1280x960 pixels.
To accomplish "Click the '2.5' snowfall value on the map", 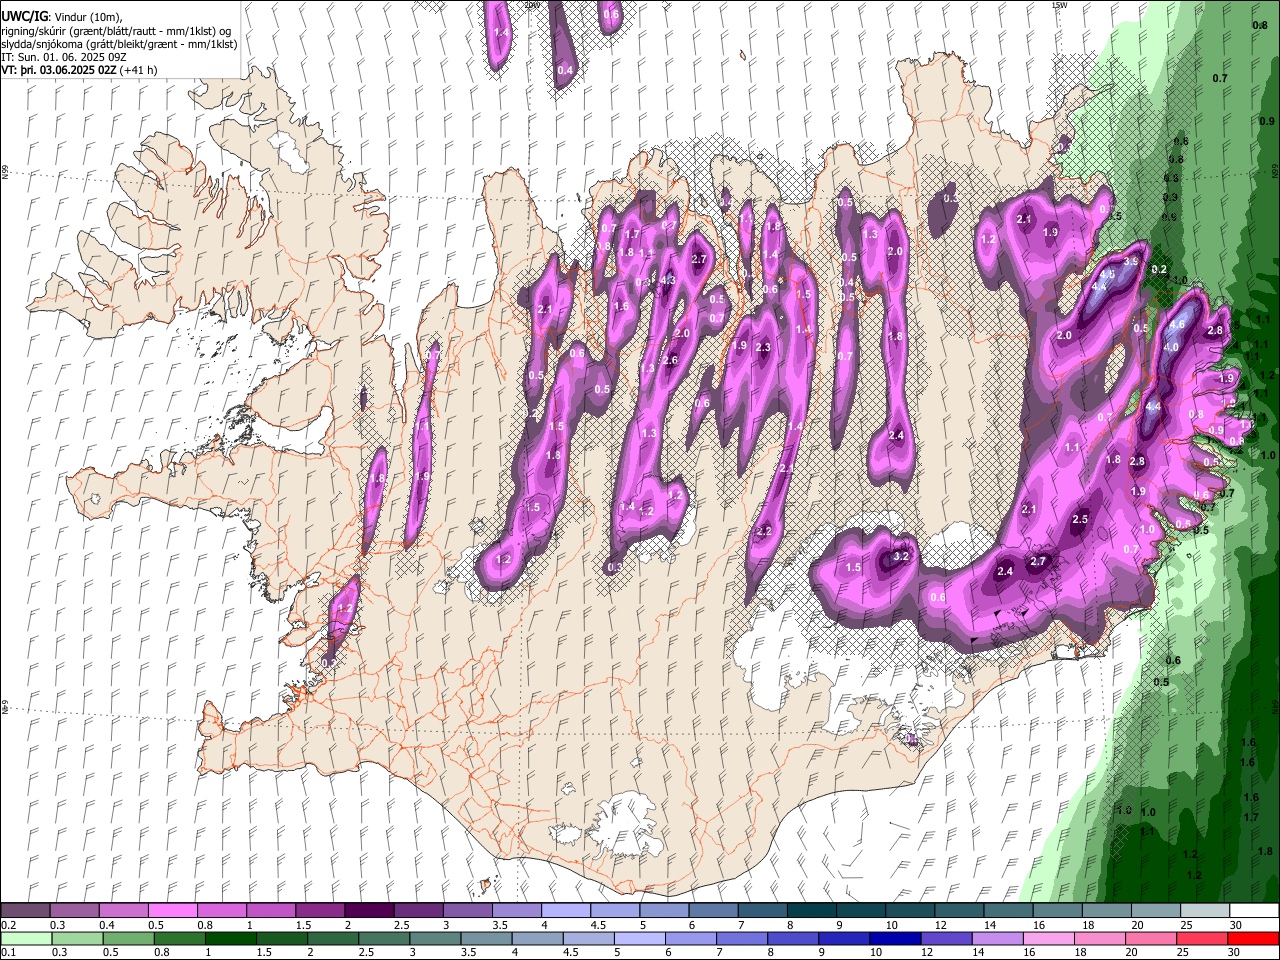I will pyautogui.click(x=1080, y=520).
